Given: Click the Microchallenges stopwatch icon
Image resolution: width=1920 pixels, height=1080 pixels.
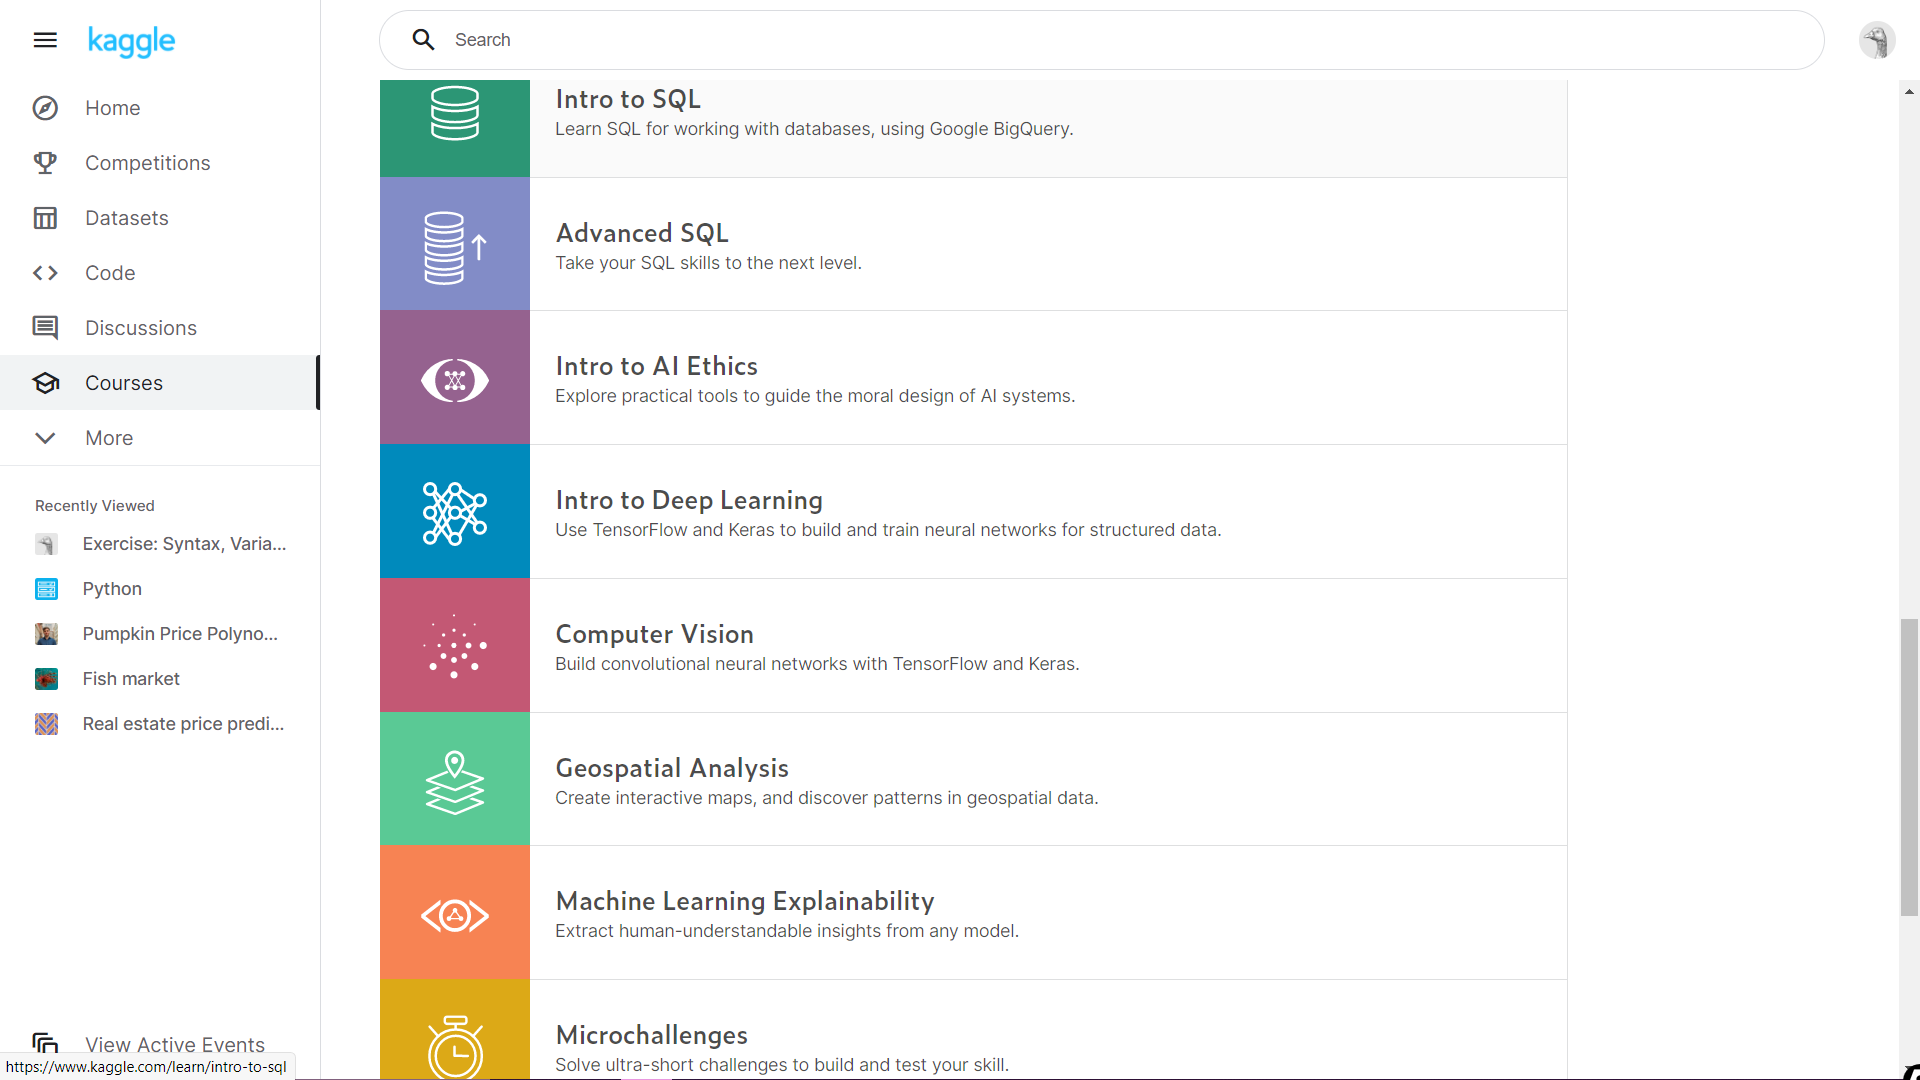Looking at the screenshot, I should [x=455, y=1047].
